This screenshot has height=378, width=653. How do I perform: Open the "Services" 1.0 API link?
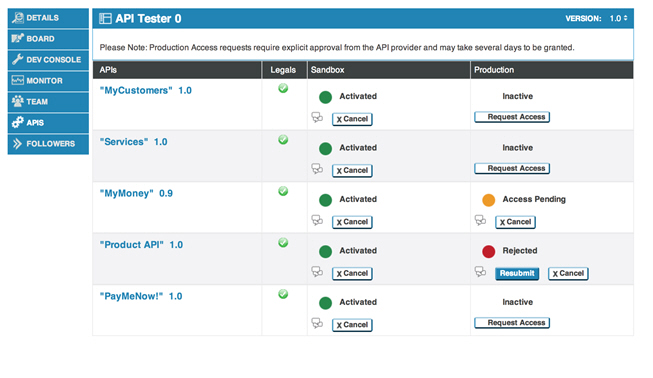[133, 142]
